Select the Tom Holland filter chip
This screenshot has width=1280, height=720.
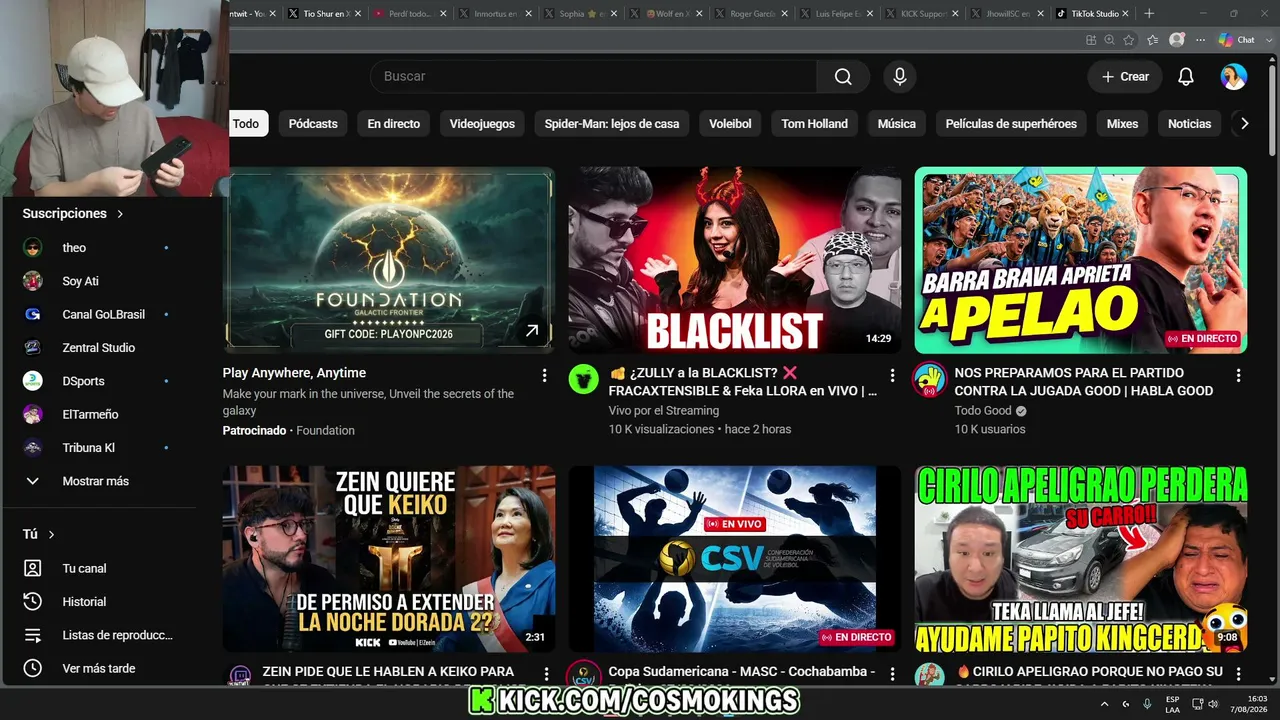click(x=814, y=124)
